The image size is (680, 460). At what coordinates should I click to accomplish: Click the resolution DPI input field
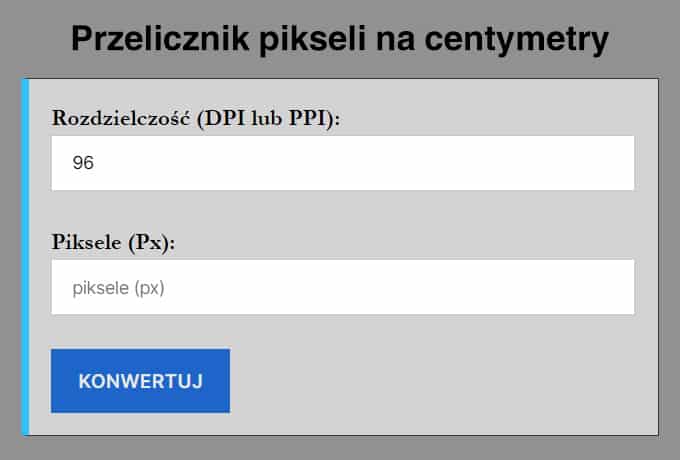coord(342,163)
